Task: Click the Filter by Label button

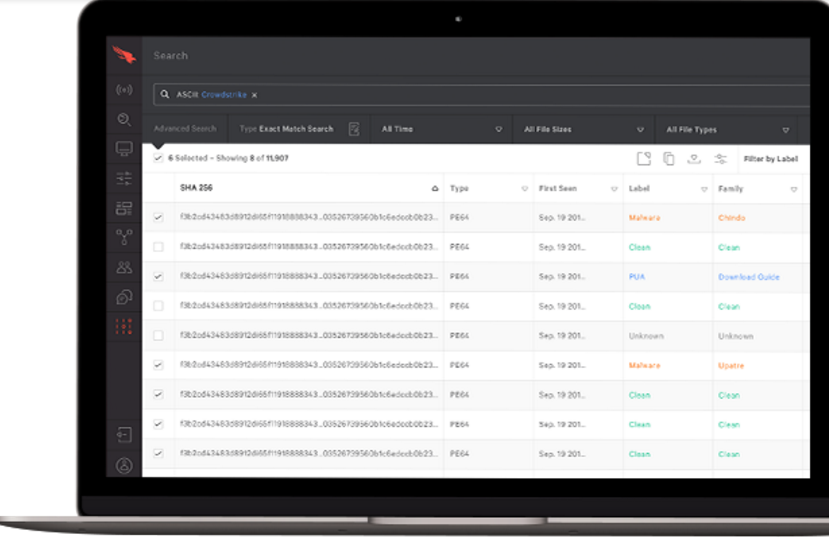Action: coord(770,159)
